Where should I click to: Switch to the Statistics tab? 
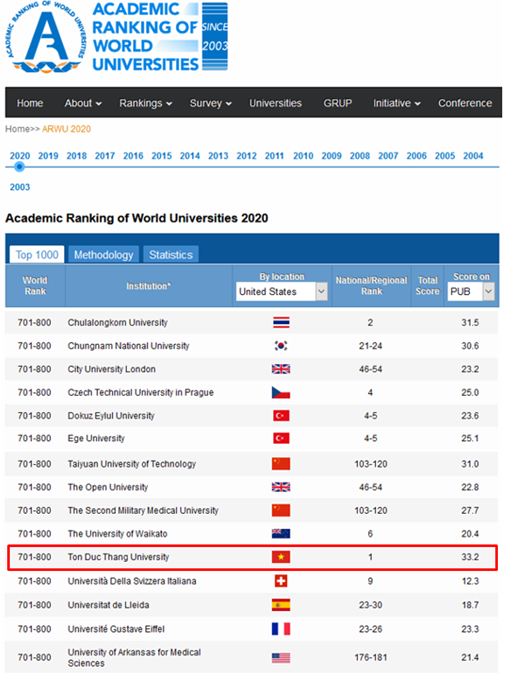pos(171,255)
